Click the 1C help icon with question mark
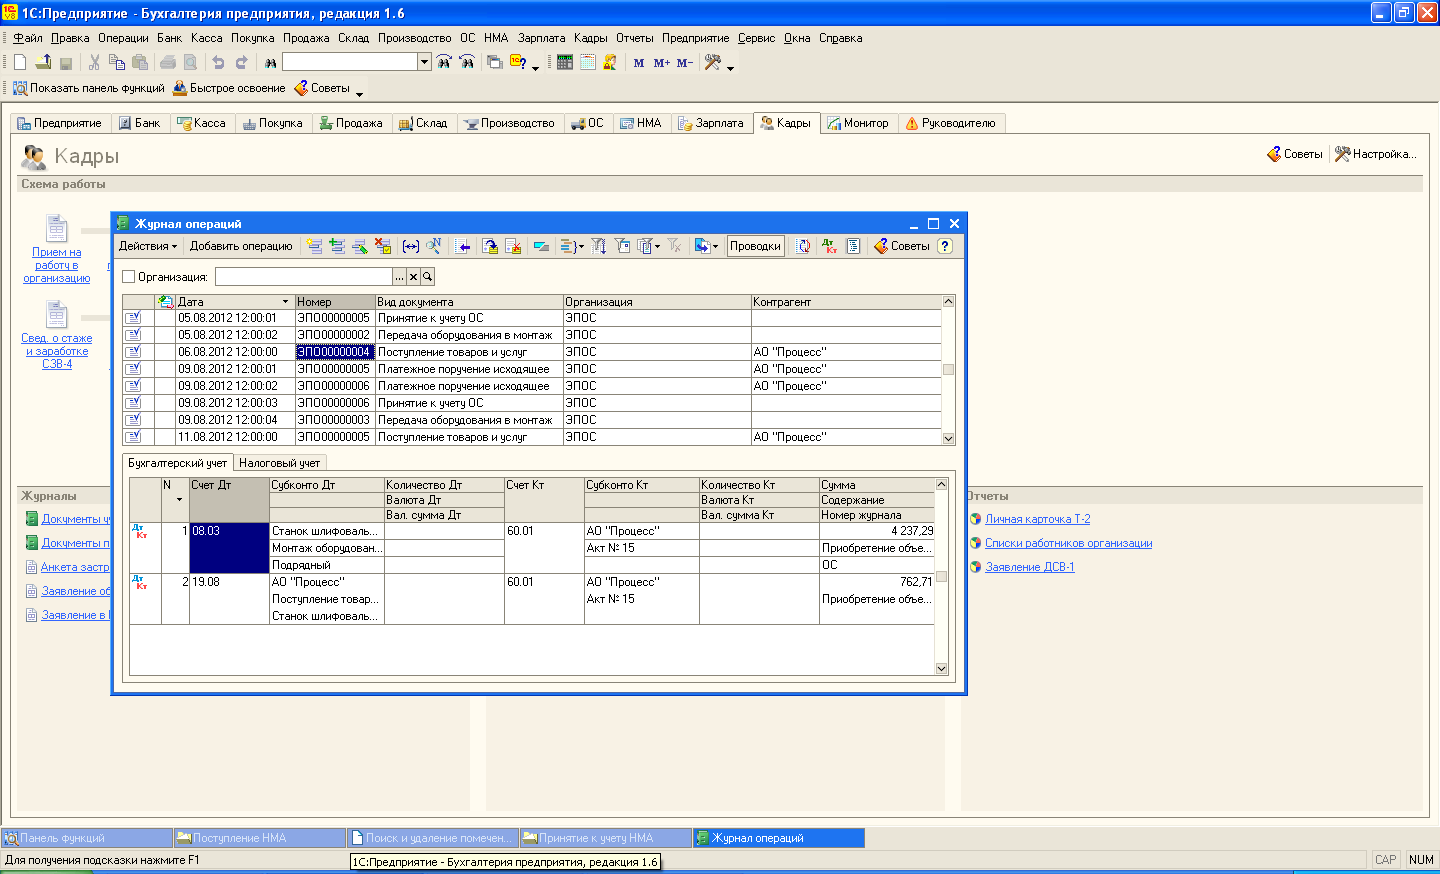The image size is (1440, 874). [x=518, y=62]
